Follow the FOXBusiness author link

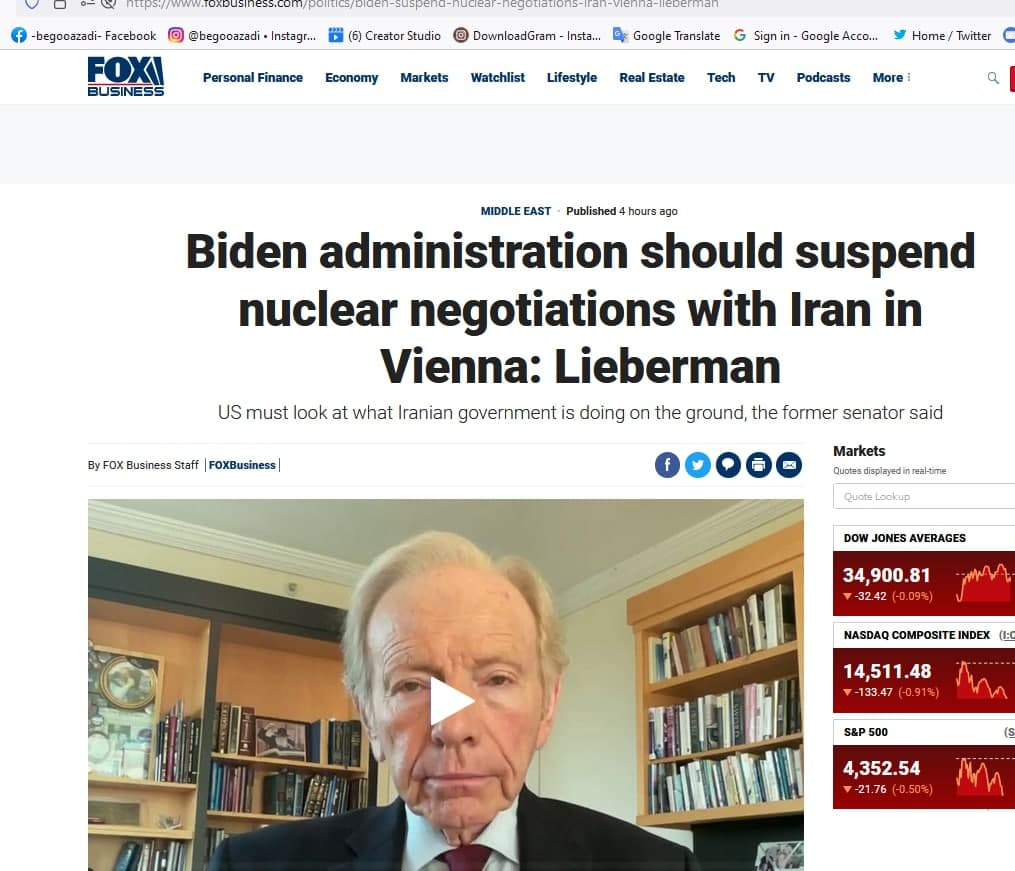(x=241, y=465)
